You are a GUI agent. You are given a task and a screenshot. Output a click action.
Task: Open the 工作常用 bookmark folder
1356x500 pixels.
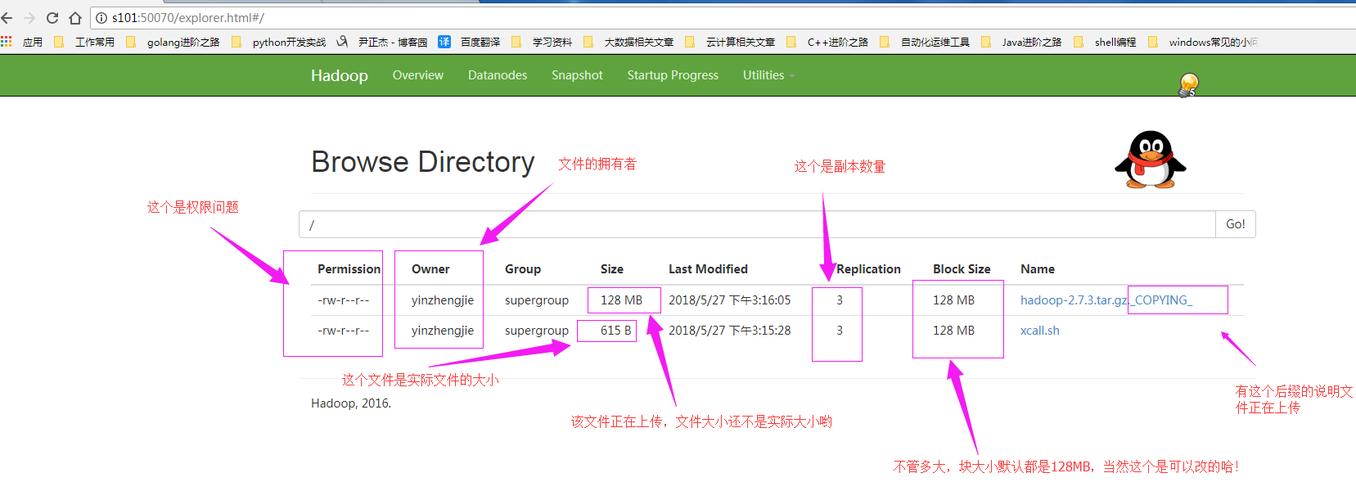(x=85, y=42)
